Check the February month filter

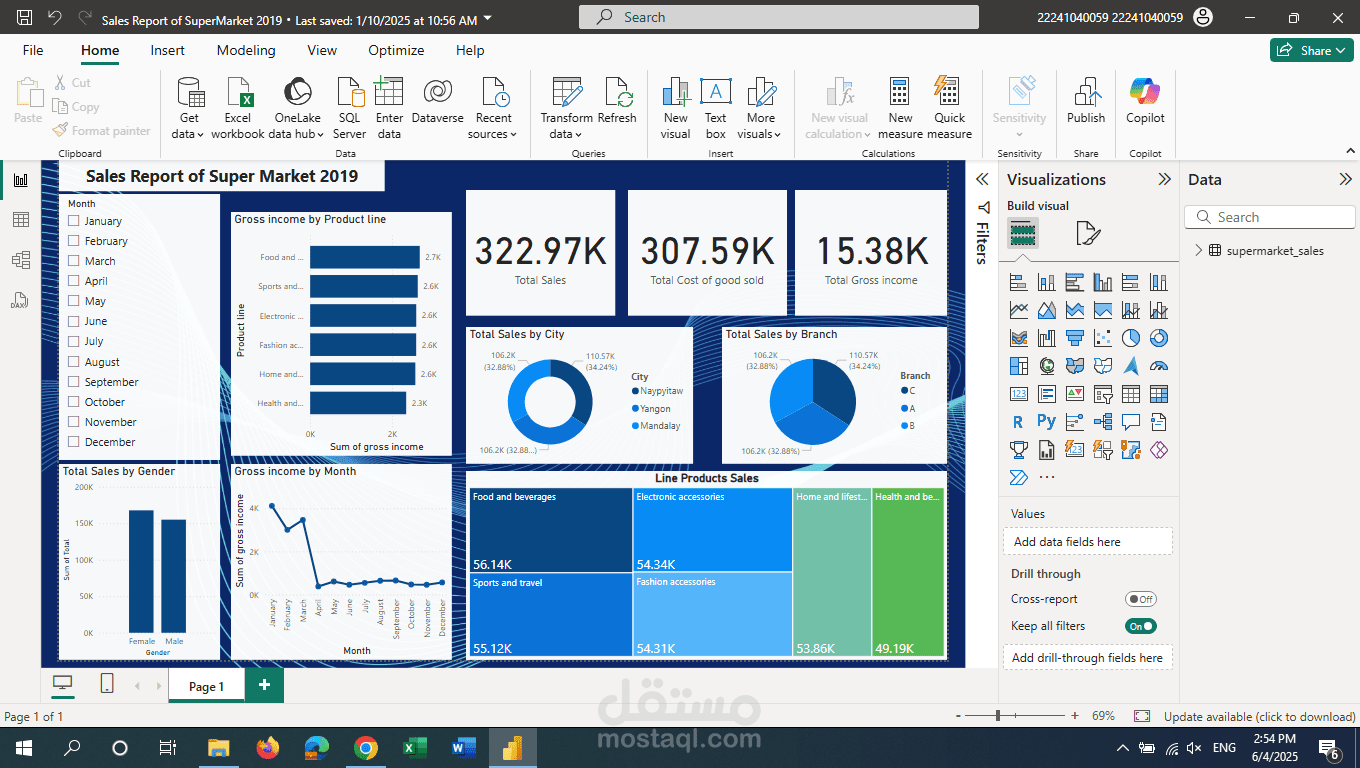[74, 241]
